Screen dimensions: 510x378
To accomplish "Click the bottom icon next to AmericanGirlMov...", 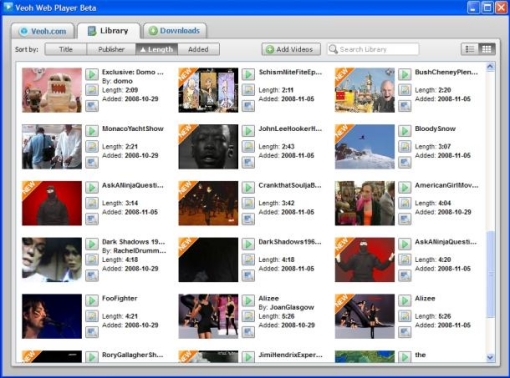I will 405,219.
